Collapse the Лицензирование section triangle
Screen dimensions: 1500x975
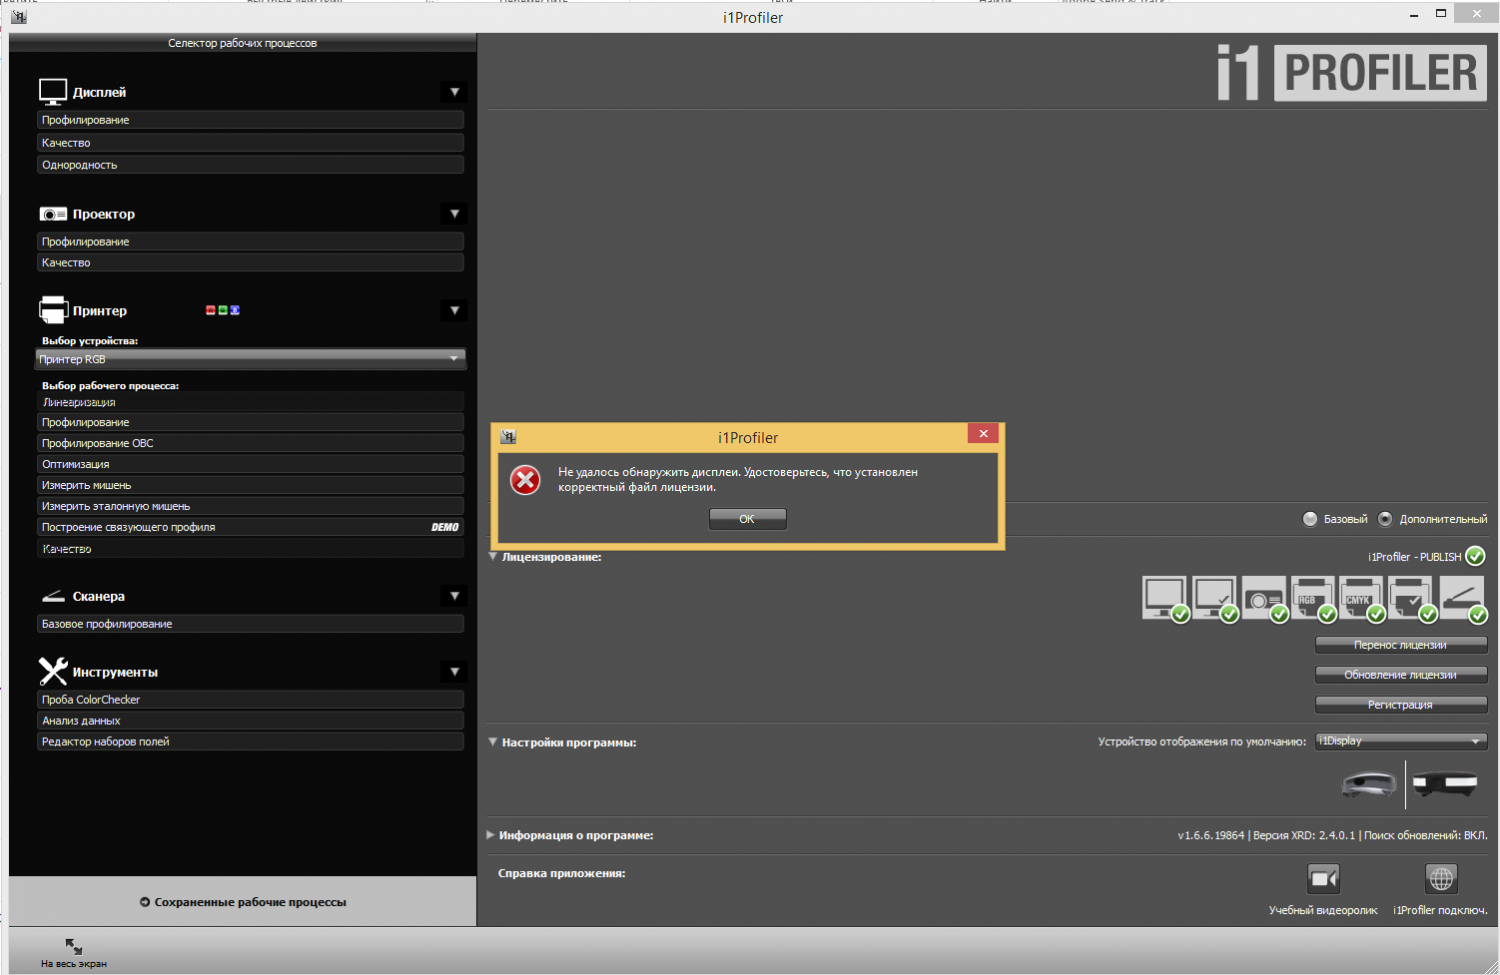(493, 556)
